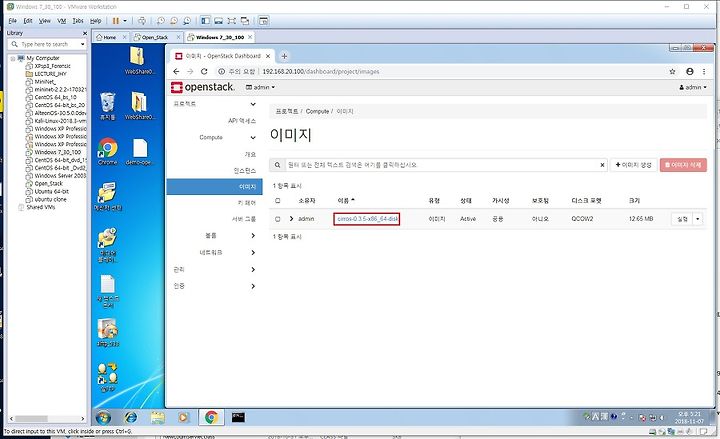720x439 pixels.
Task: Click the address bar URL
Action: [321, 72]
